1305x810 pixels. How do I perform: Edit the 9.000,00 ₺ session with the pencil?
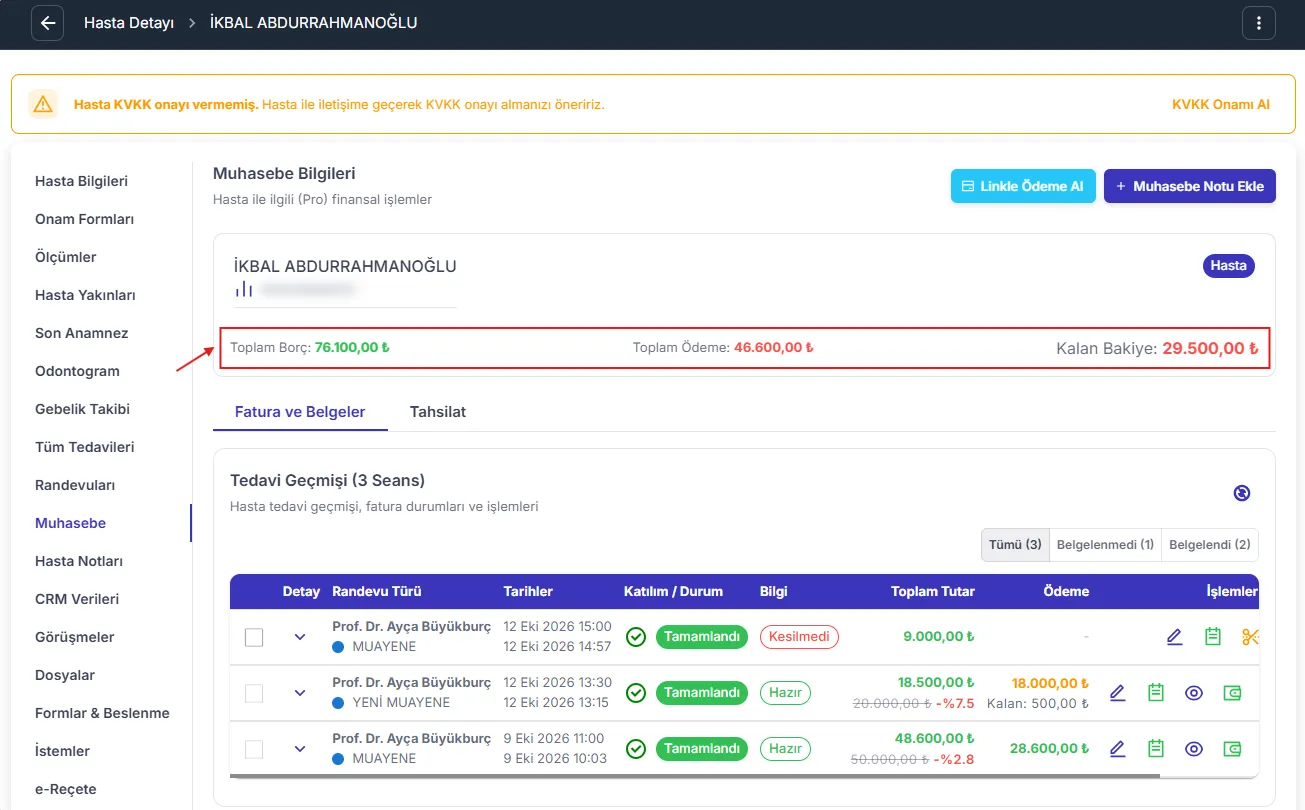tap(1174, 637)
